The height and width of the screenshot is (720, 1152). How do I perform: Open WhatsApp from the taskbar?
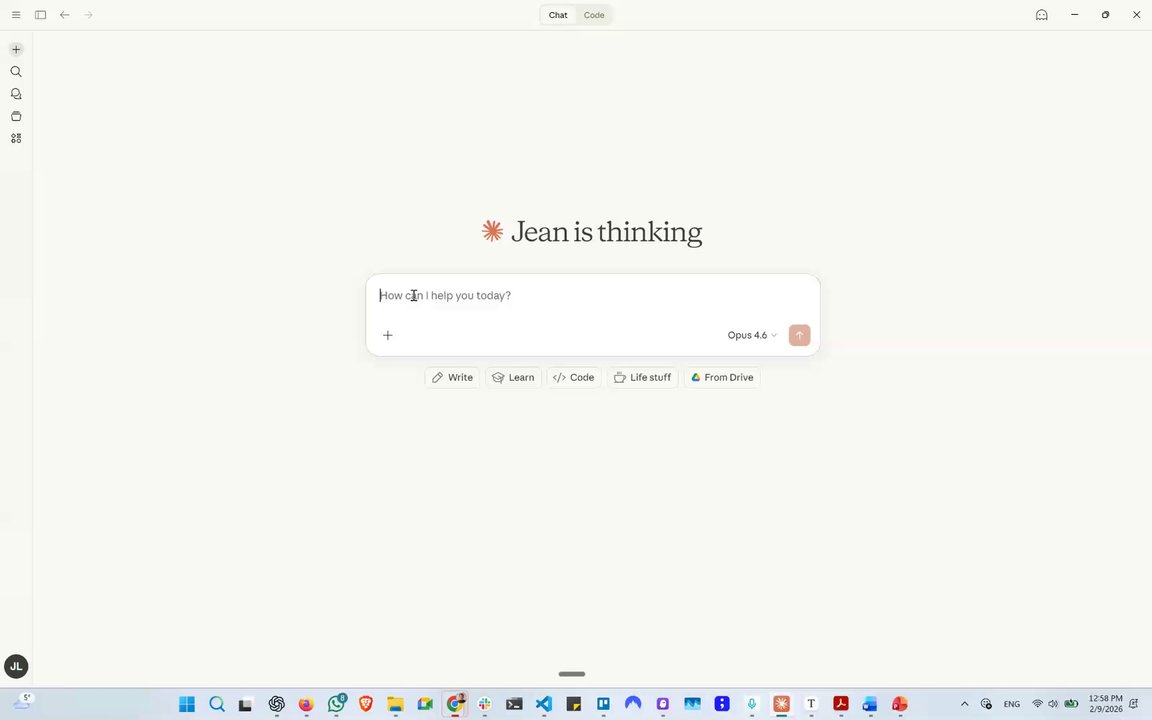tap(336, 704)
